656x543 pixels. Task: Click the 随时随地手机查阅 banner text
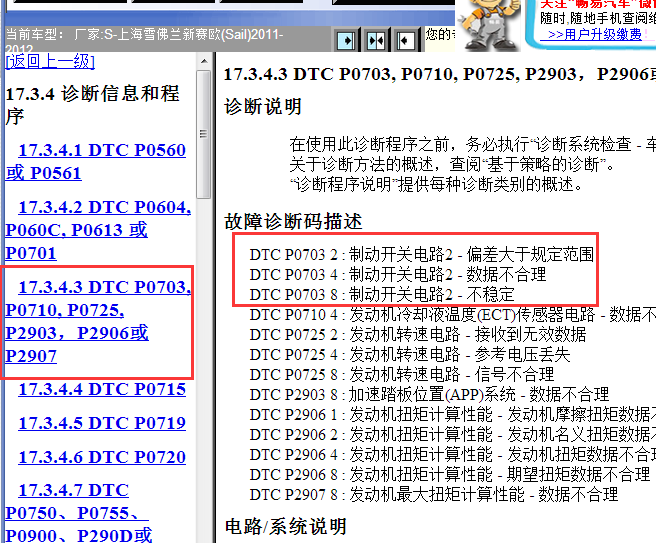(598, 18)
